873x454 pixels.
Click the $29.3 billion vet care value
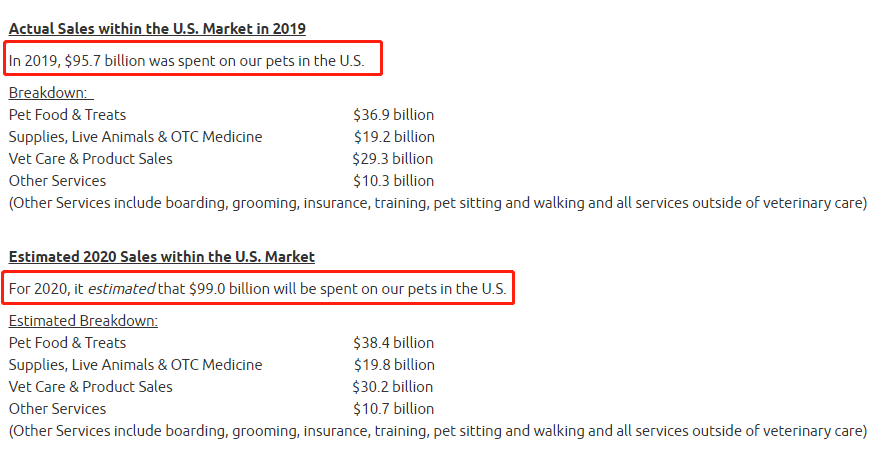pyautogui.click(x=393, y=159)
